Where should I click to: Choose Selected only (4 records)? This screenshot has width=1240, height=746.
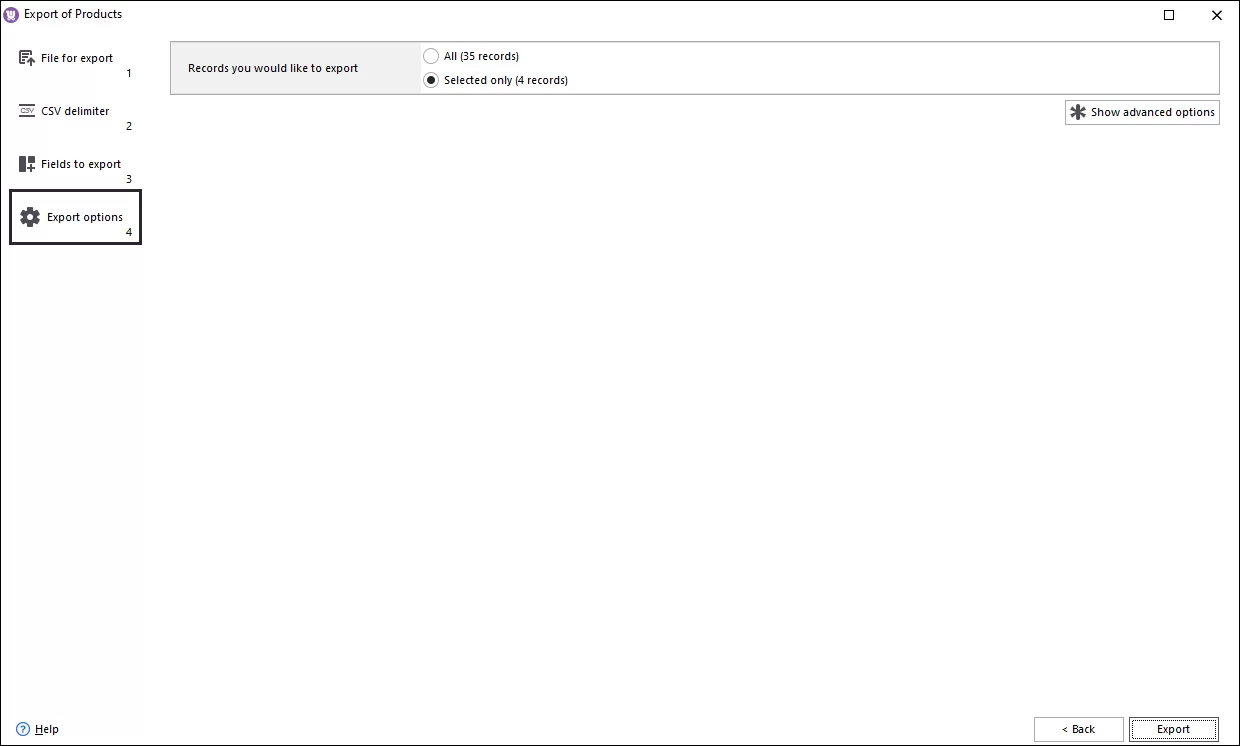431,80
